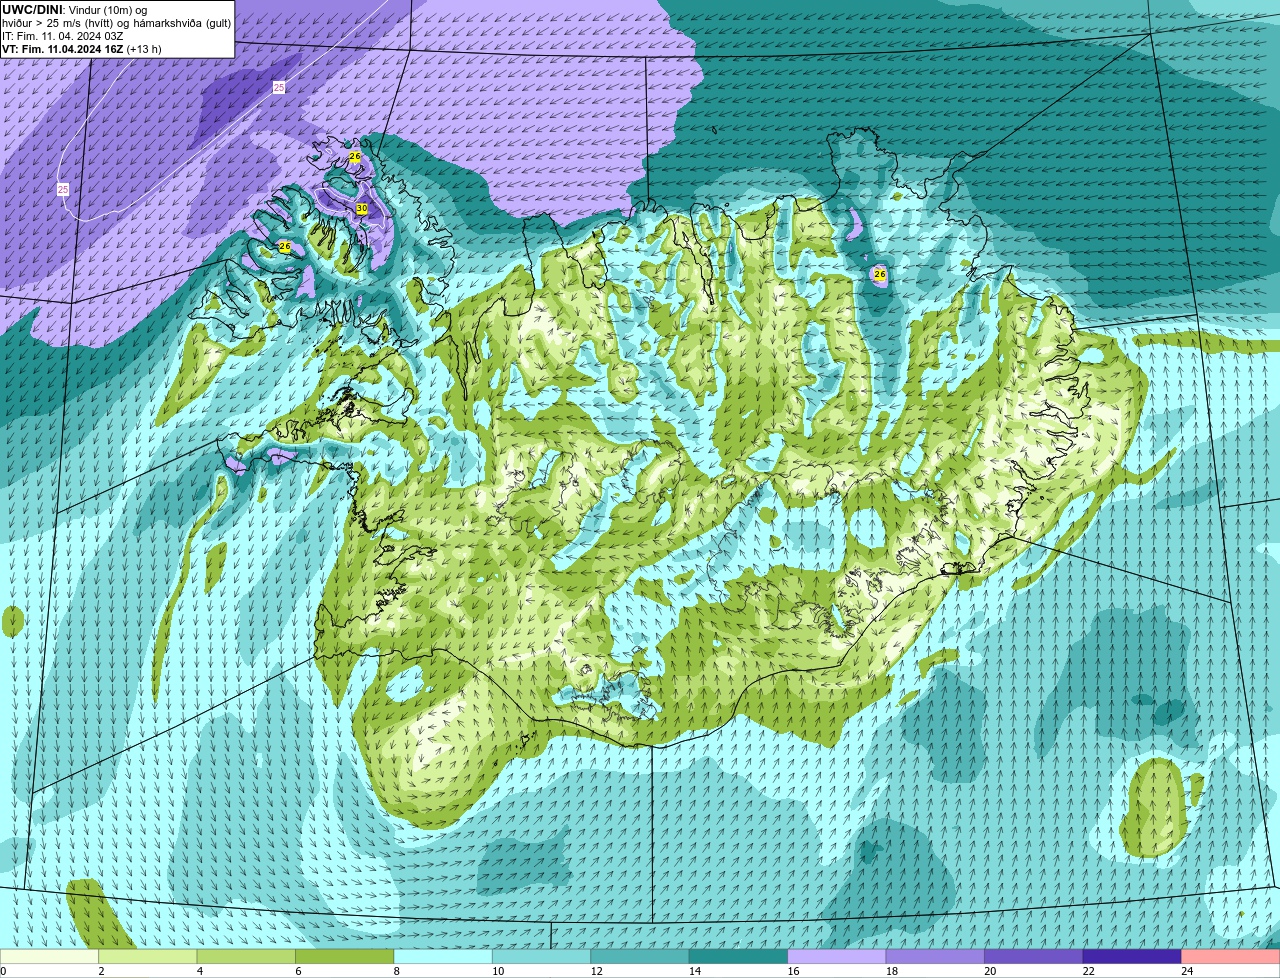Click the "hviður > 25 m/s (hvítt)" legend text line

tap(116, 23)
